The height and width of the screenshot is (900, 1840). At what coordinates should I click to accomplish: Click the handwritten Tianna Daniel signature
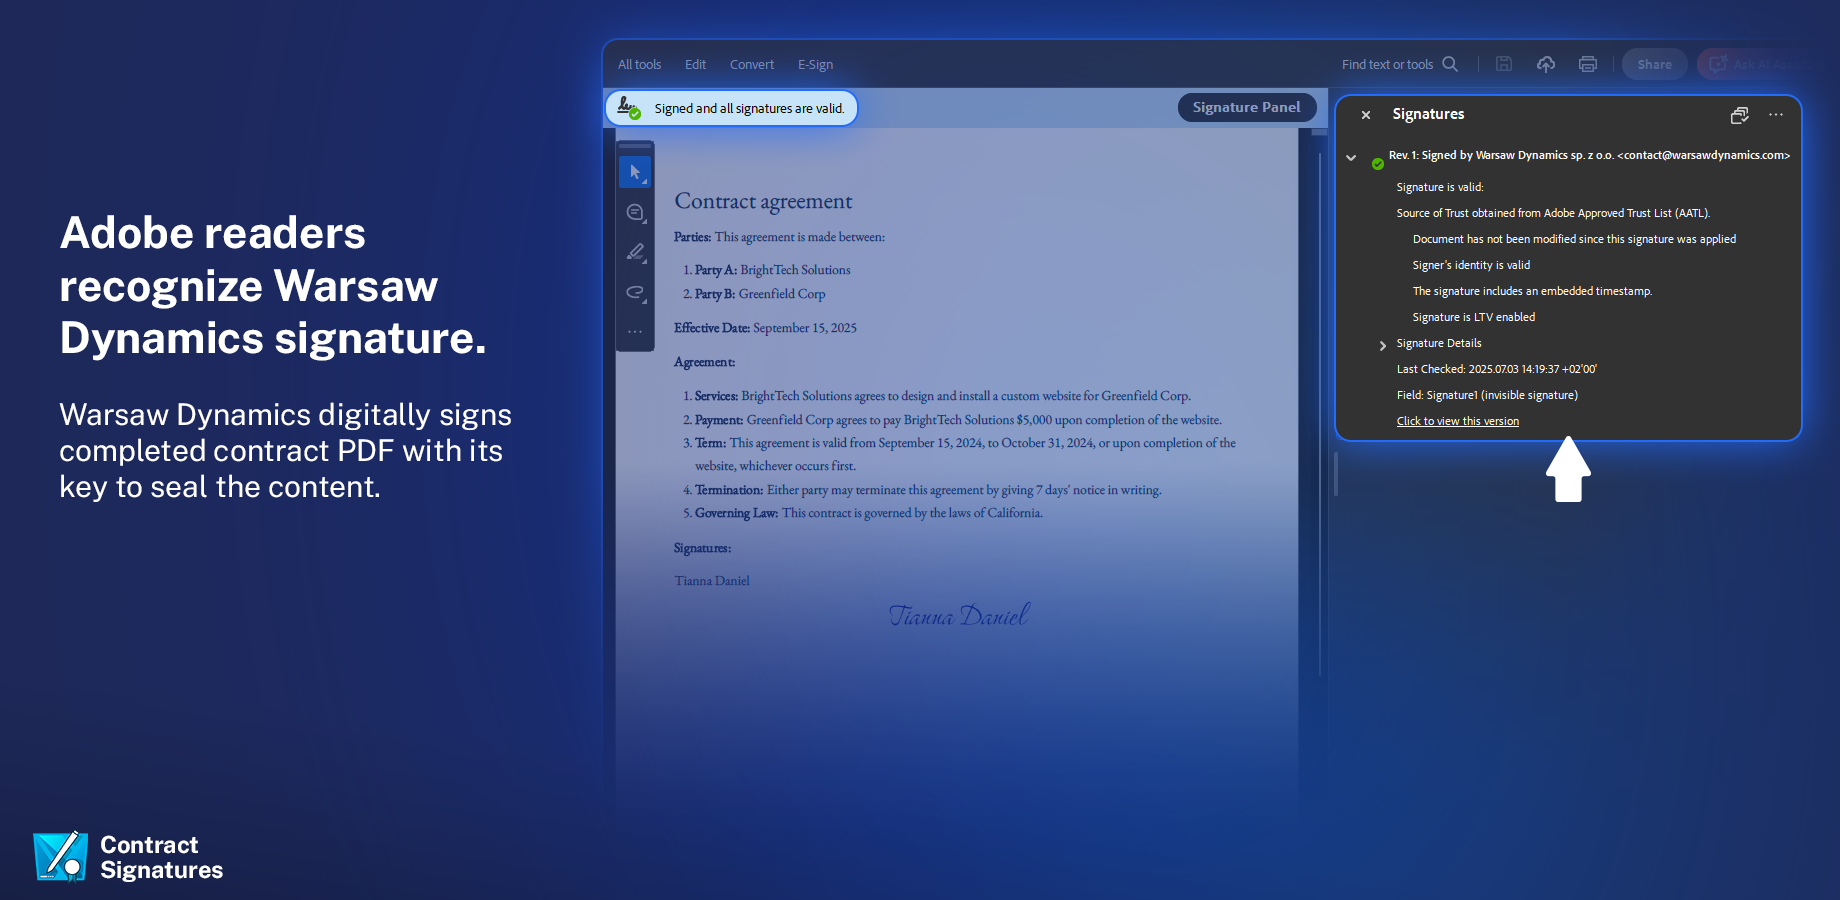coord(959,615)
